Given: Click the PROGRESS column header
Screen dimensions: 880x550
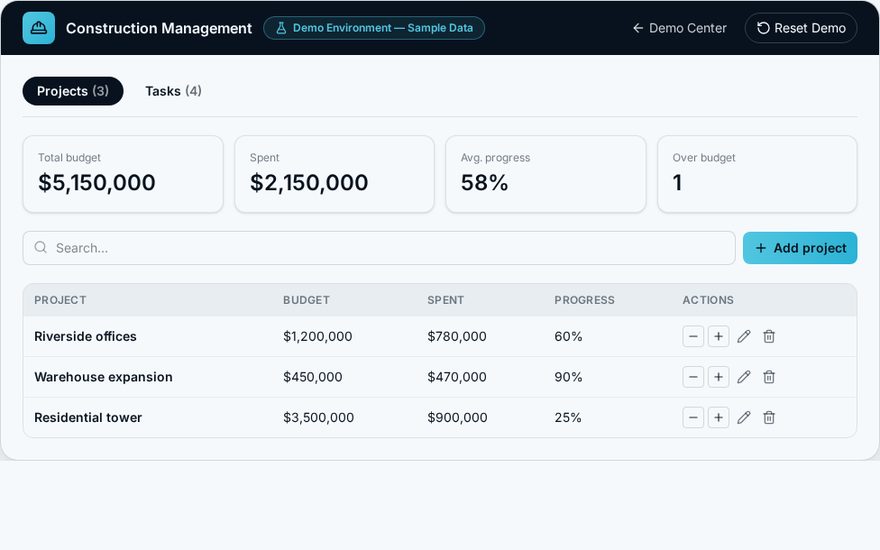Looking at the screenshot, I should click(x=584, y=300).
